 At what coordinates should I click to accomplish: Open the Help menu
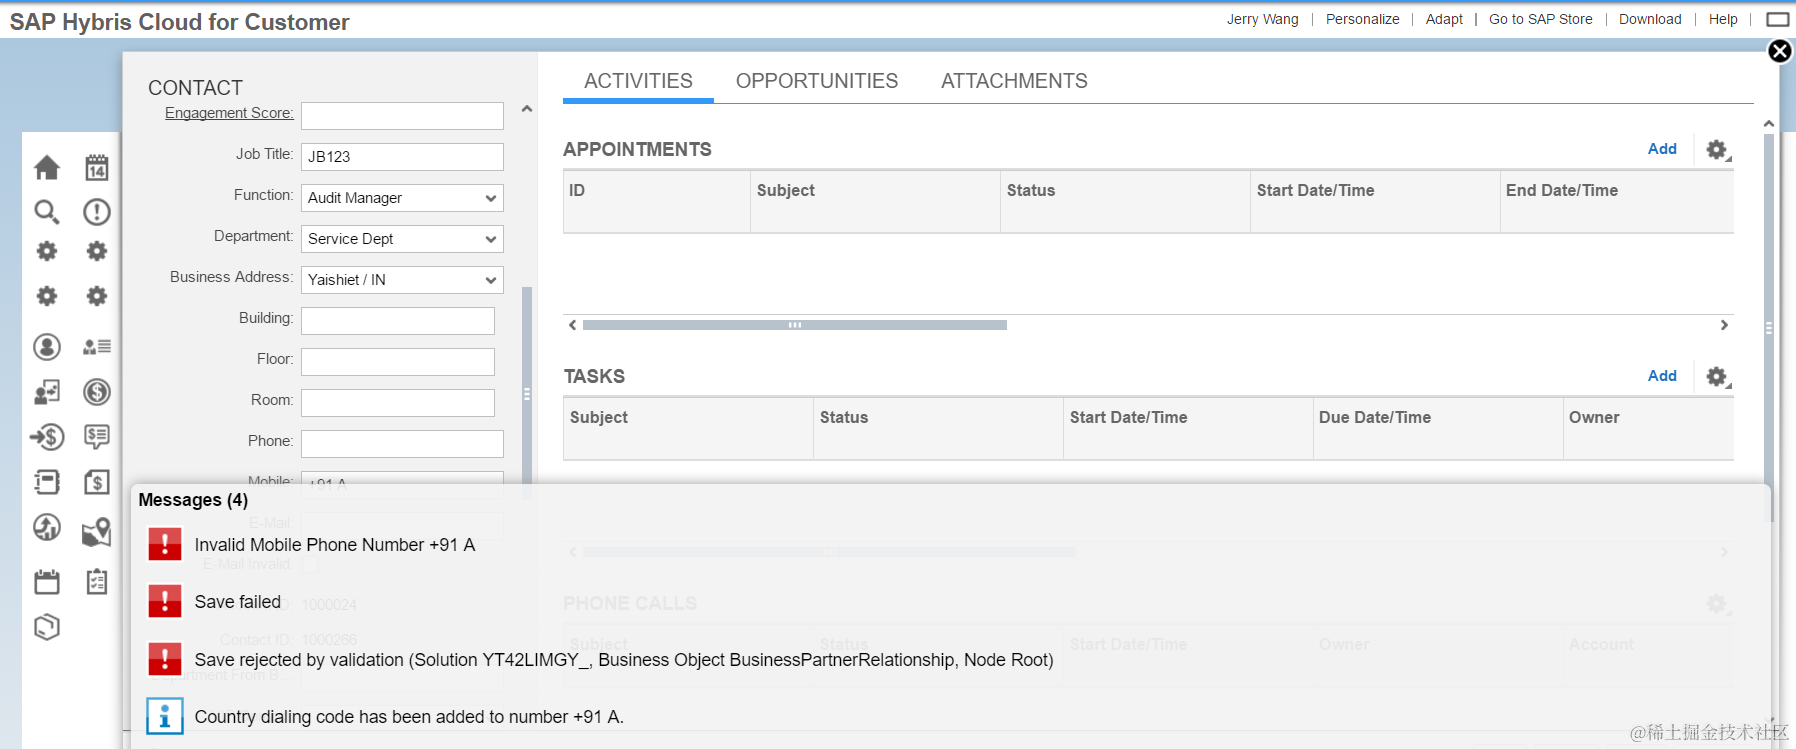[1723, 19]
